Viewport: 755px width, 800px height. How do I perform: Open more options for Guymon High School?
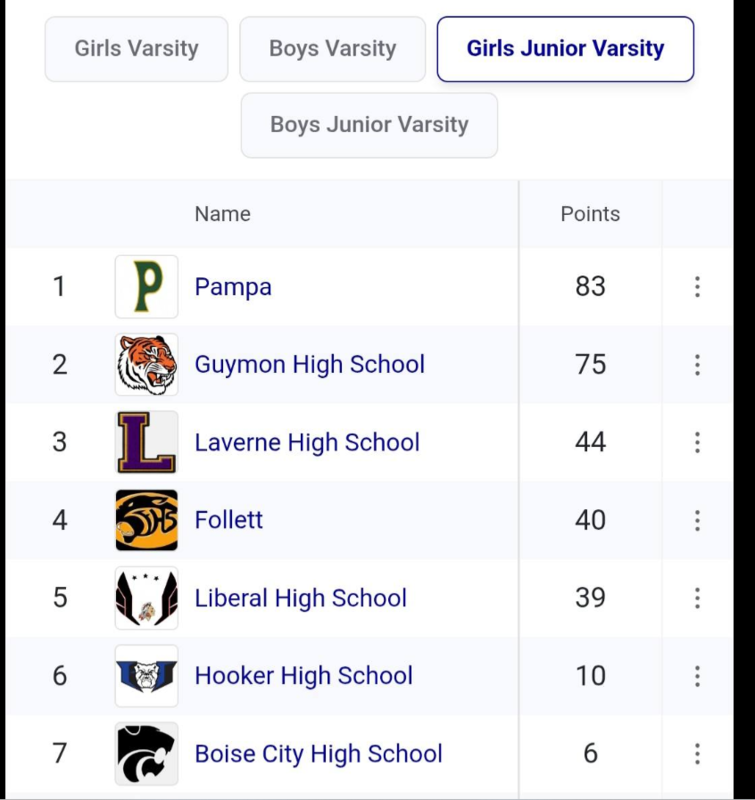click(x=697, y=365)
